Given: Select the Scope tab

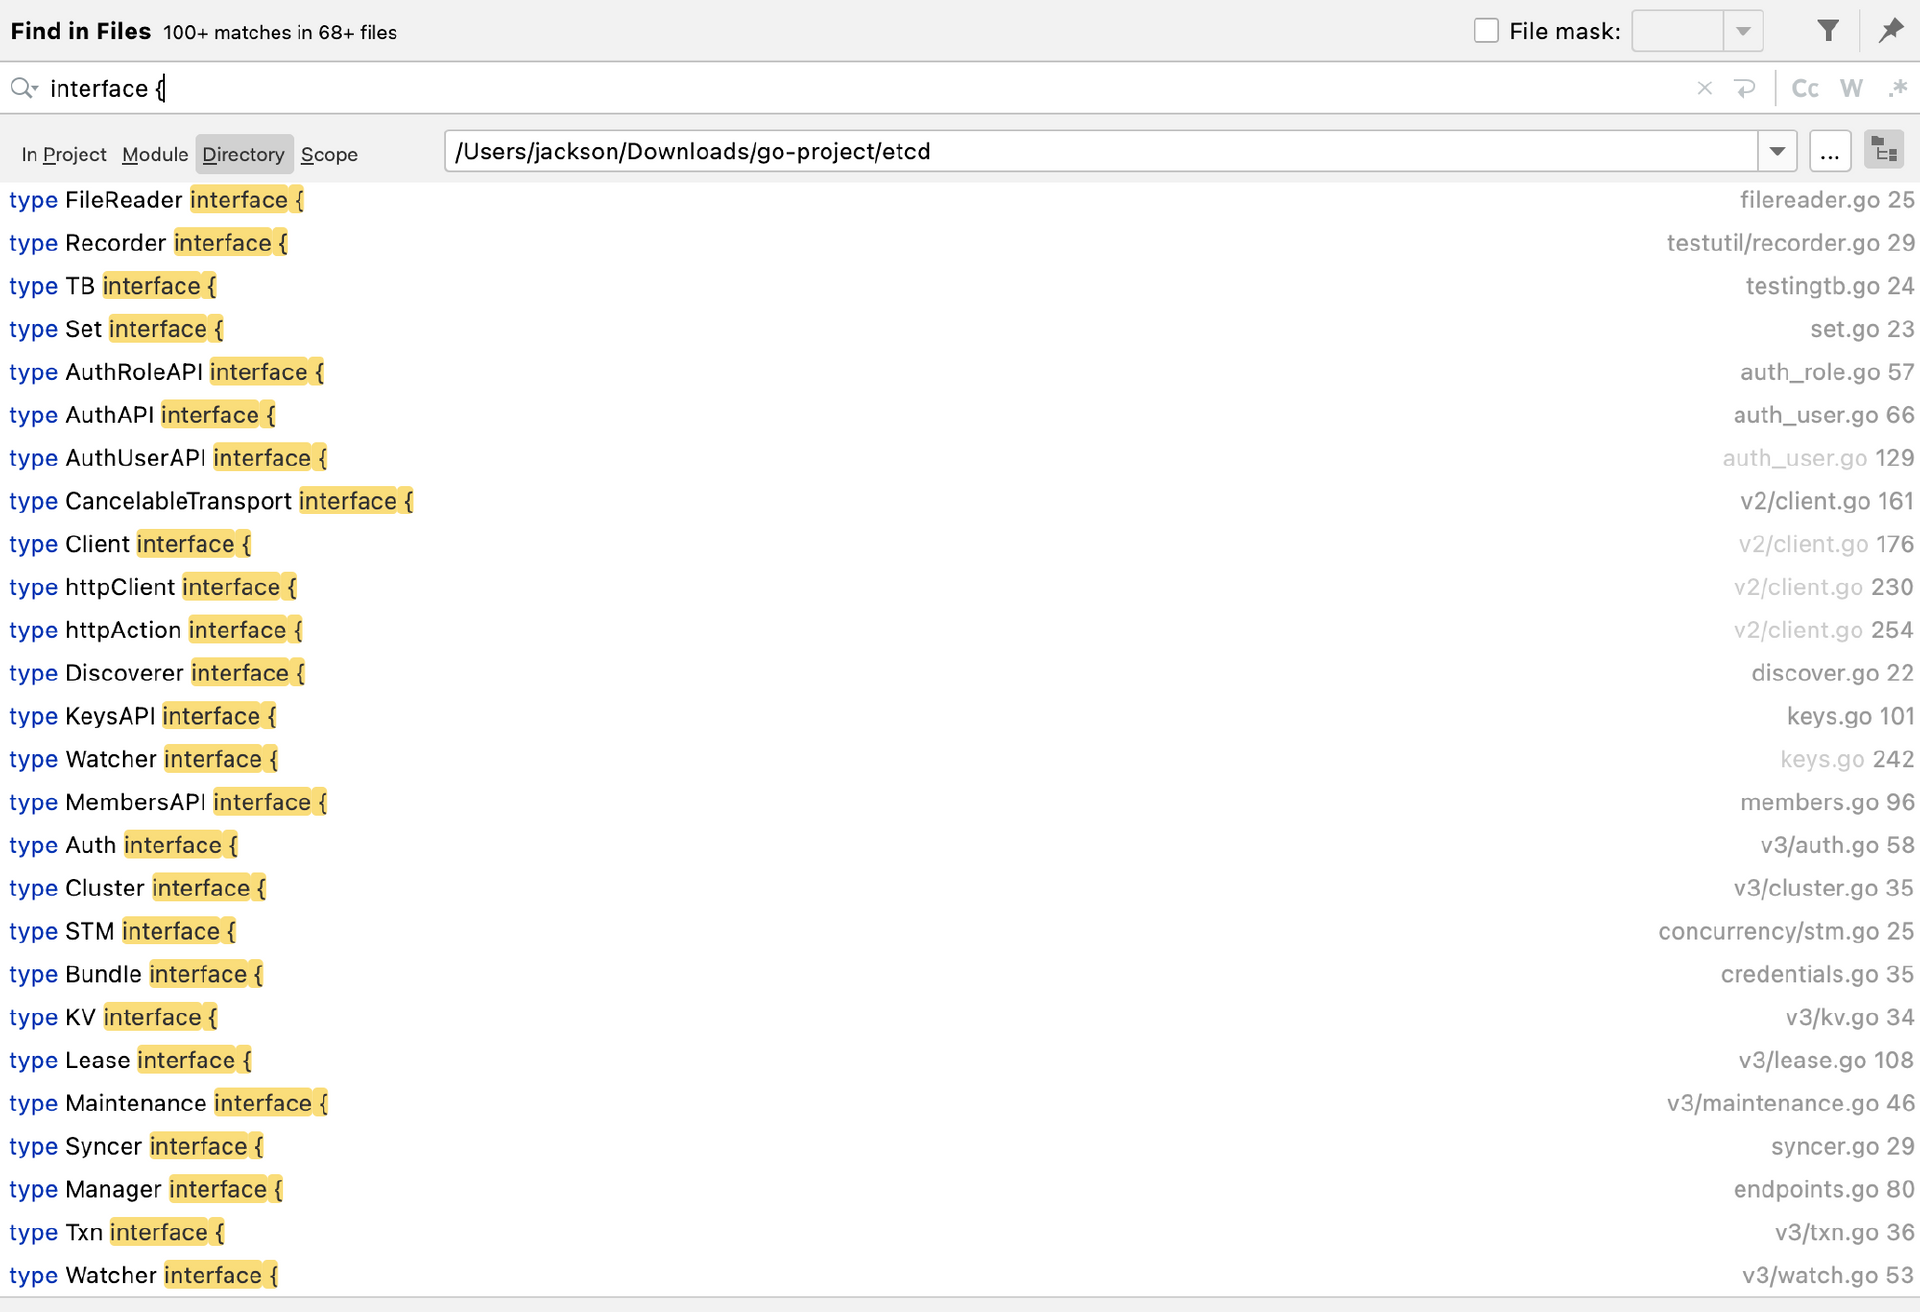Looking at the screenshot, I should pos(329,154).
